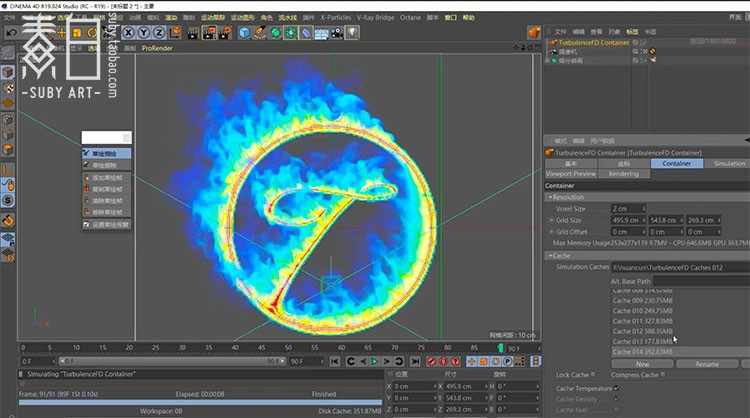Collapse the Cache section
The width and height of the screenshot is (750, 418).
click(x=550, y=256)
